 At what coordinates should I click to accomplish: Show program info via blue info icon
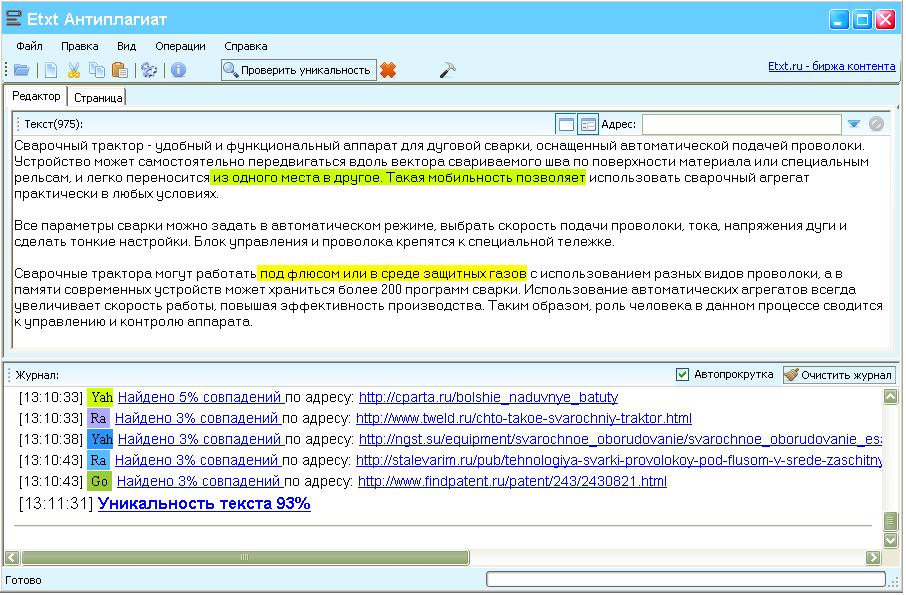coord(179,70)
